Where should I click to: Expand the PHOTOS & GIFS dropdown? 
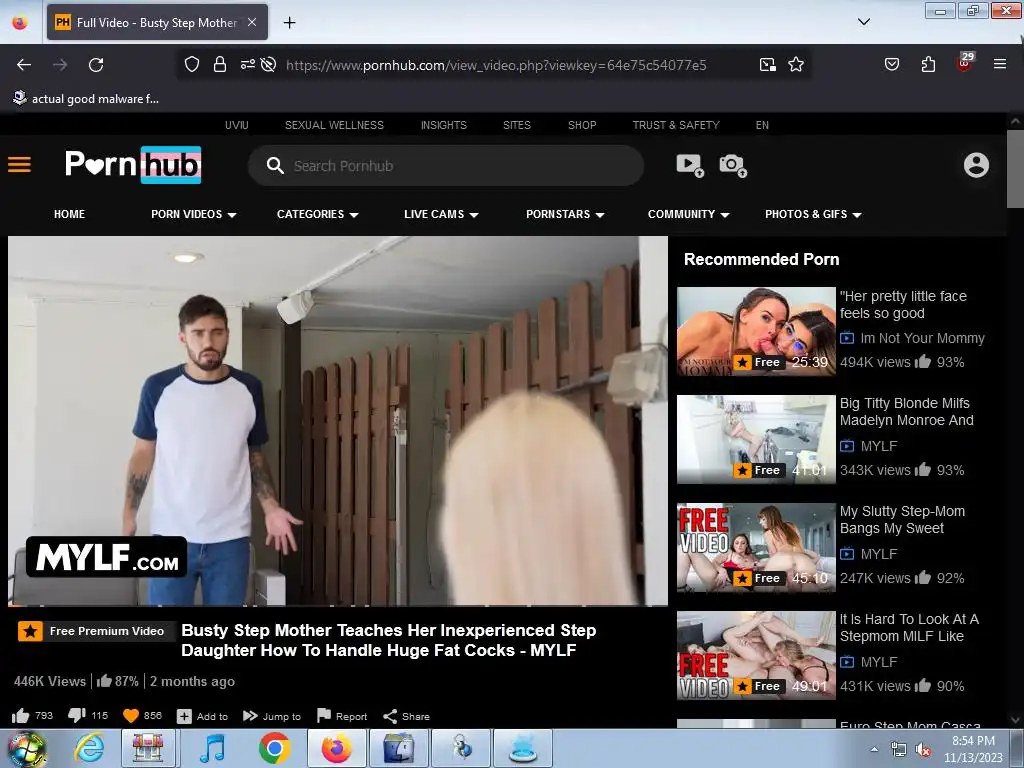coord(813,214)
